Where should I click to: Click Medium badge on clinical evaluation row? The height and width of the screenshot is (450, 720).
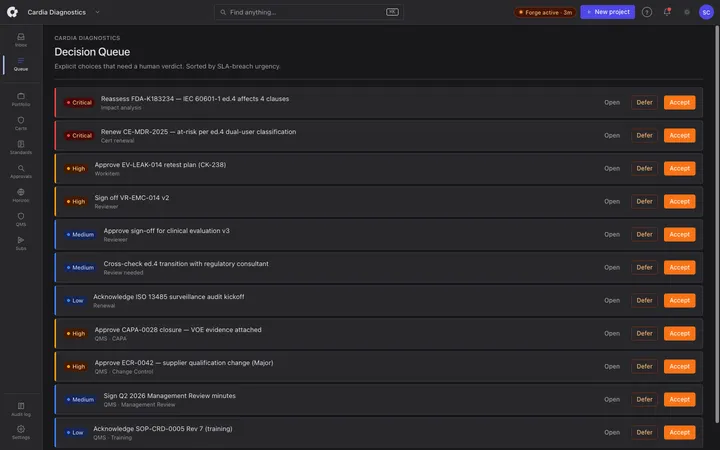(80, 235)
